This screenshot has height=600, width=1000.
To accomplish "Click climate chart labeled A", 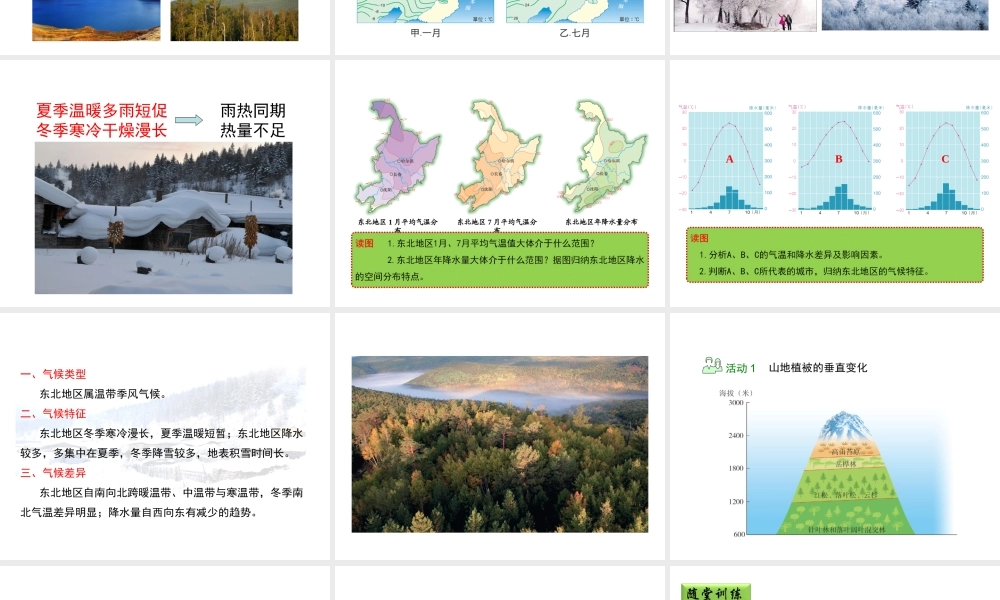I will [726, 160].
